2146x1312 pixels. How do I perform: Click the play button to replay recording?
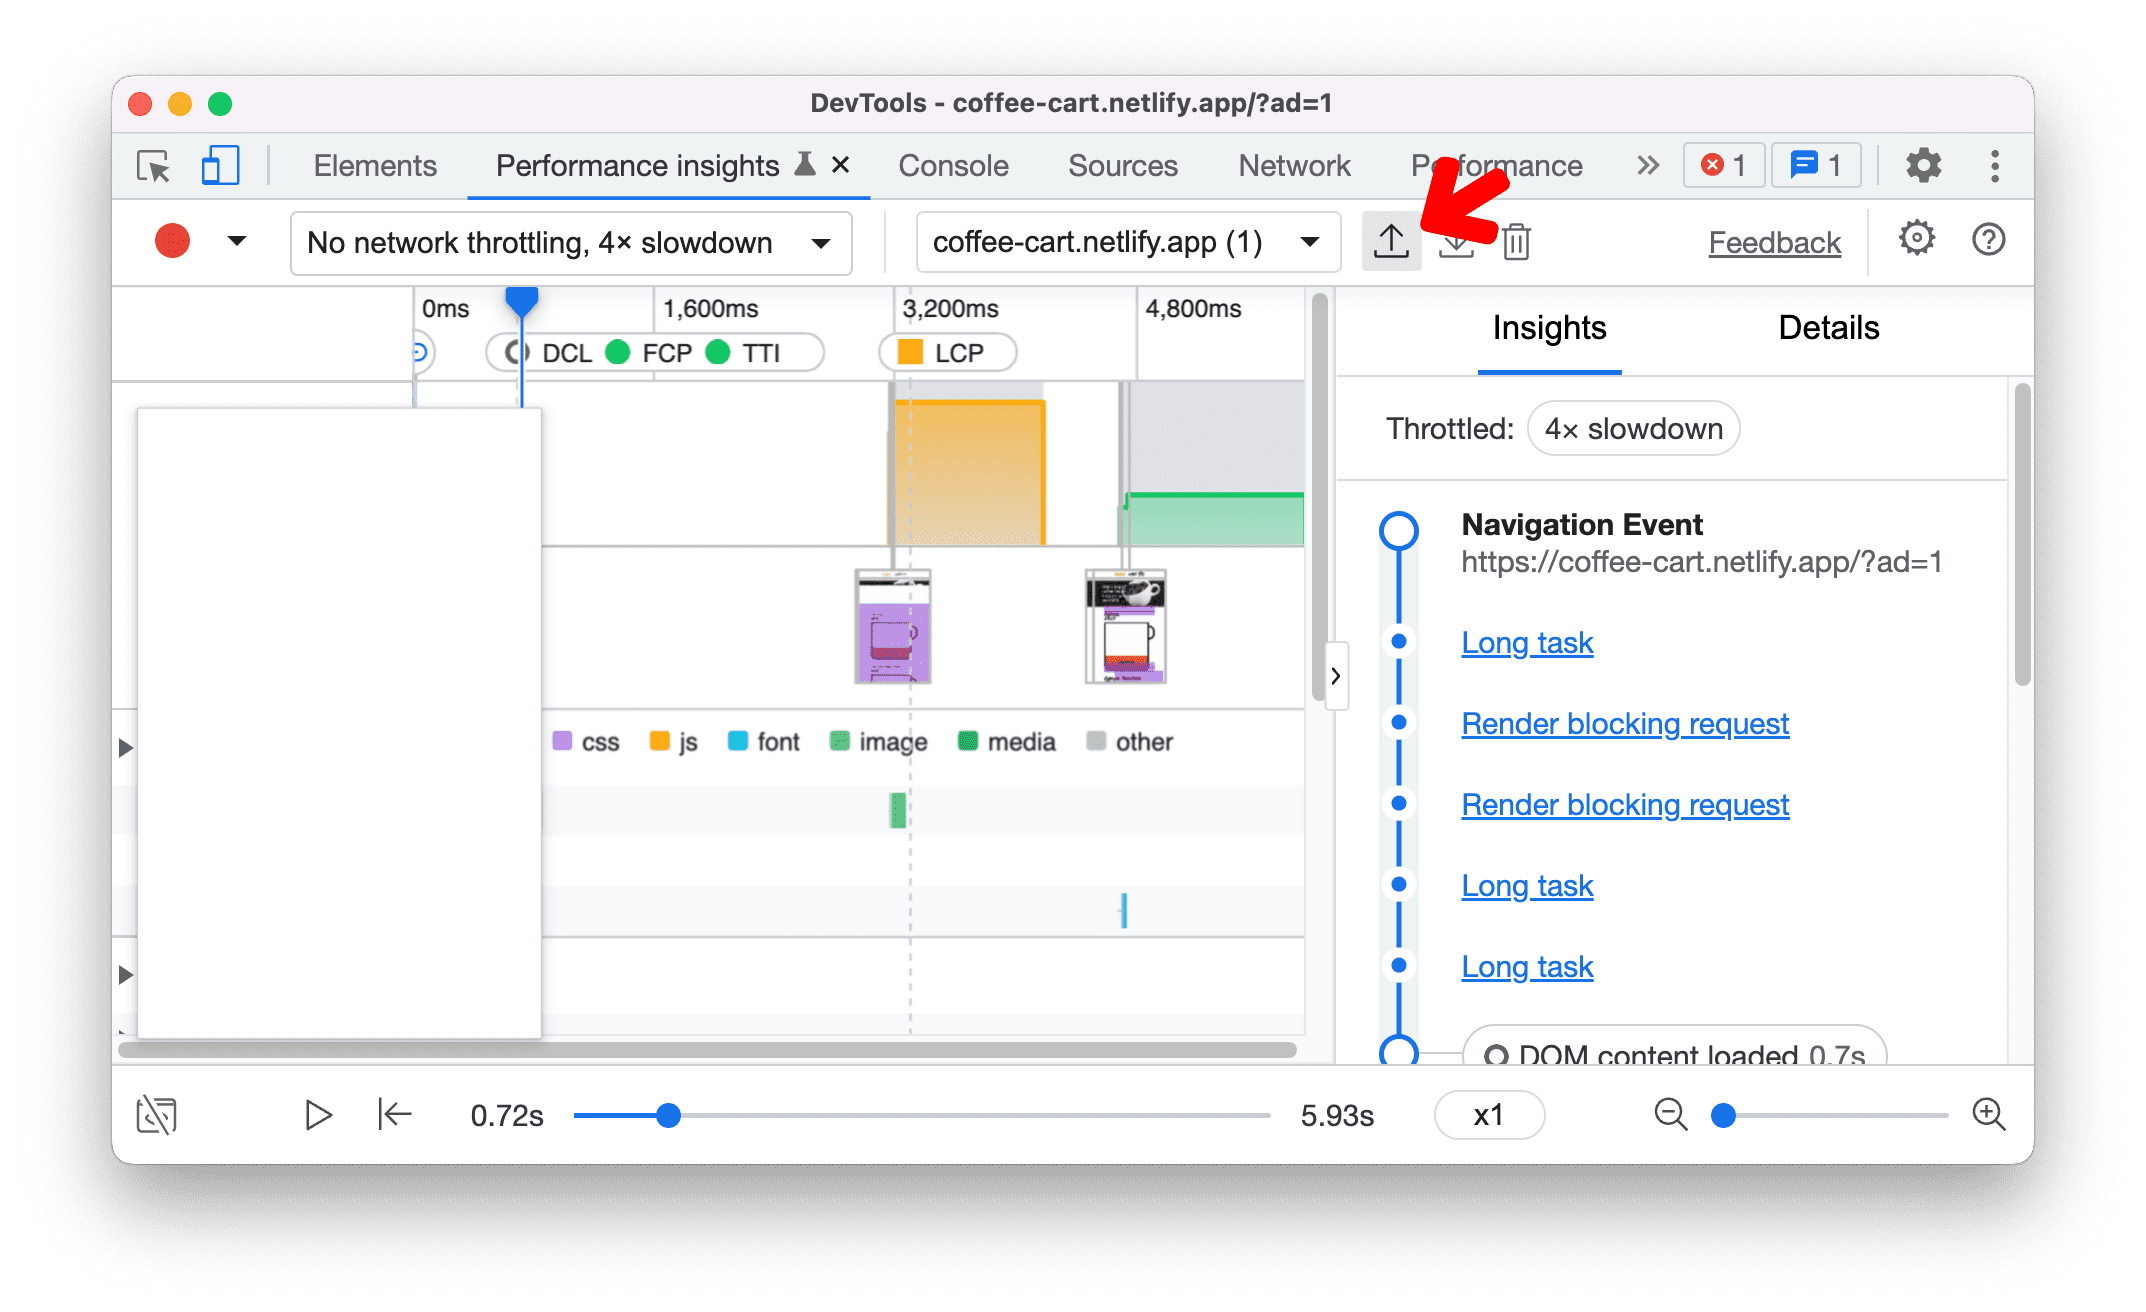(x=317, y=1114)
